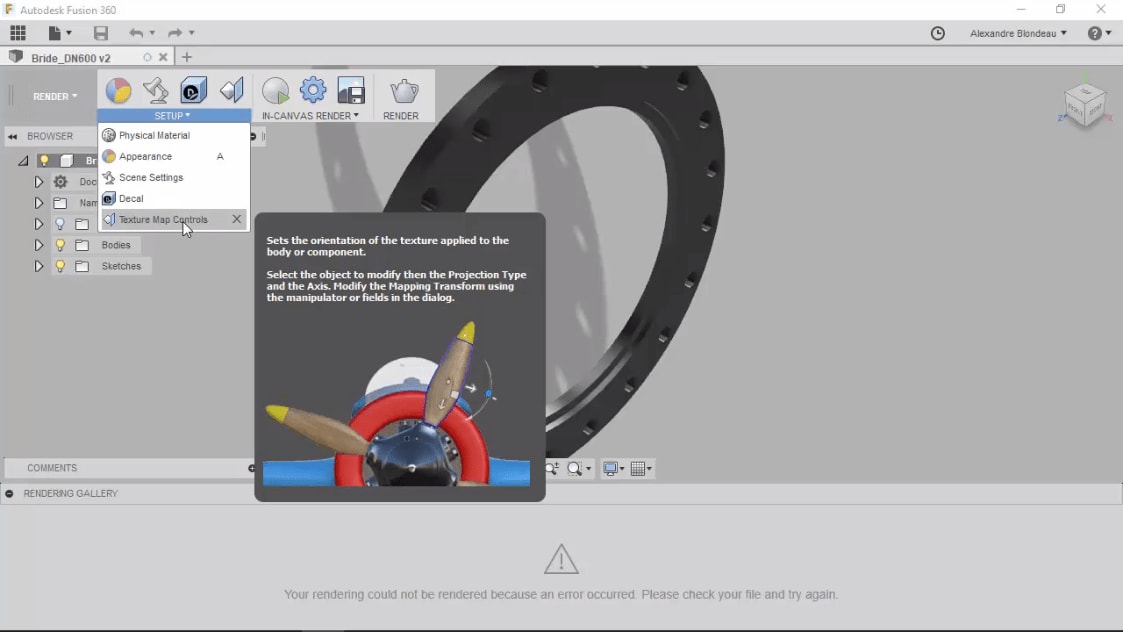Open the File menu dropdown arrow

[69, 33]
